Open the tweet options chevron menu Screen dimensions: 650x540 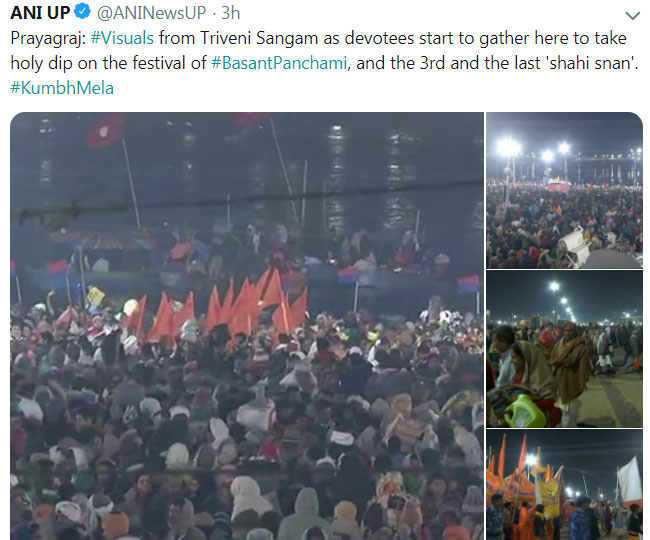point(632,16)
